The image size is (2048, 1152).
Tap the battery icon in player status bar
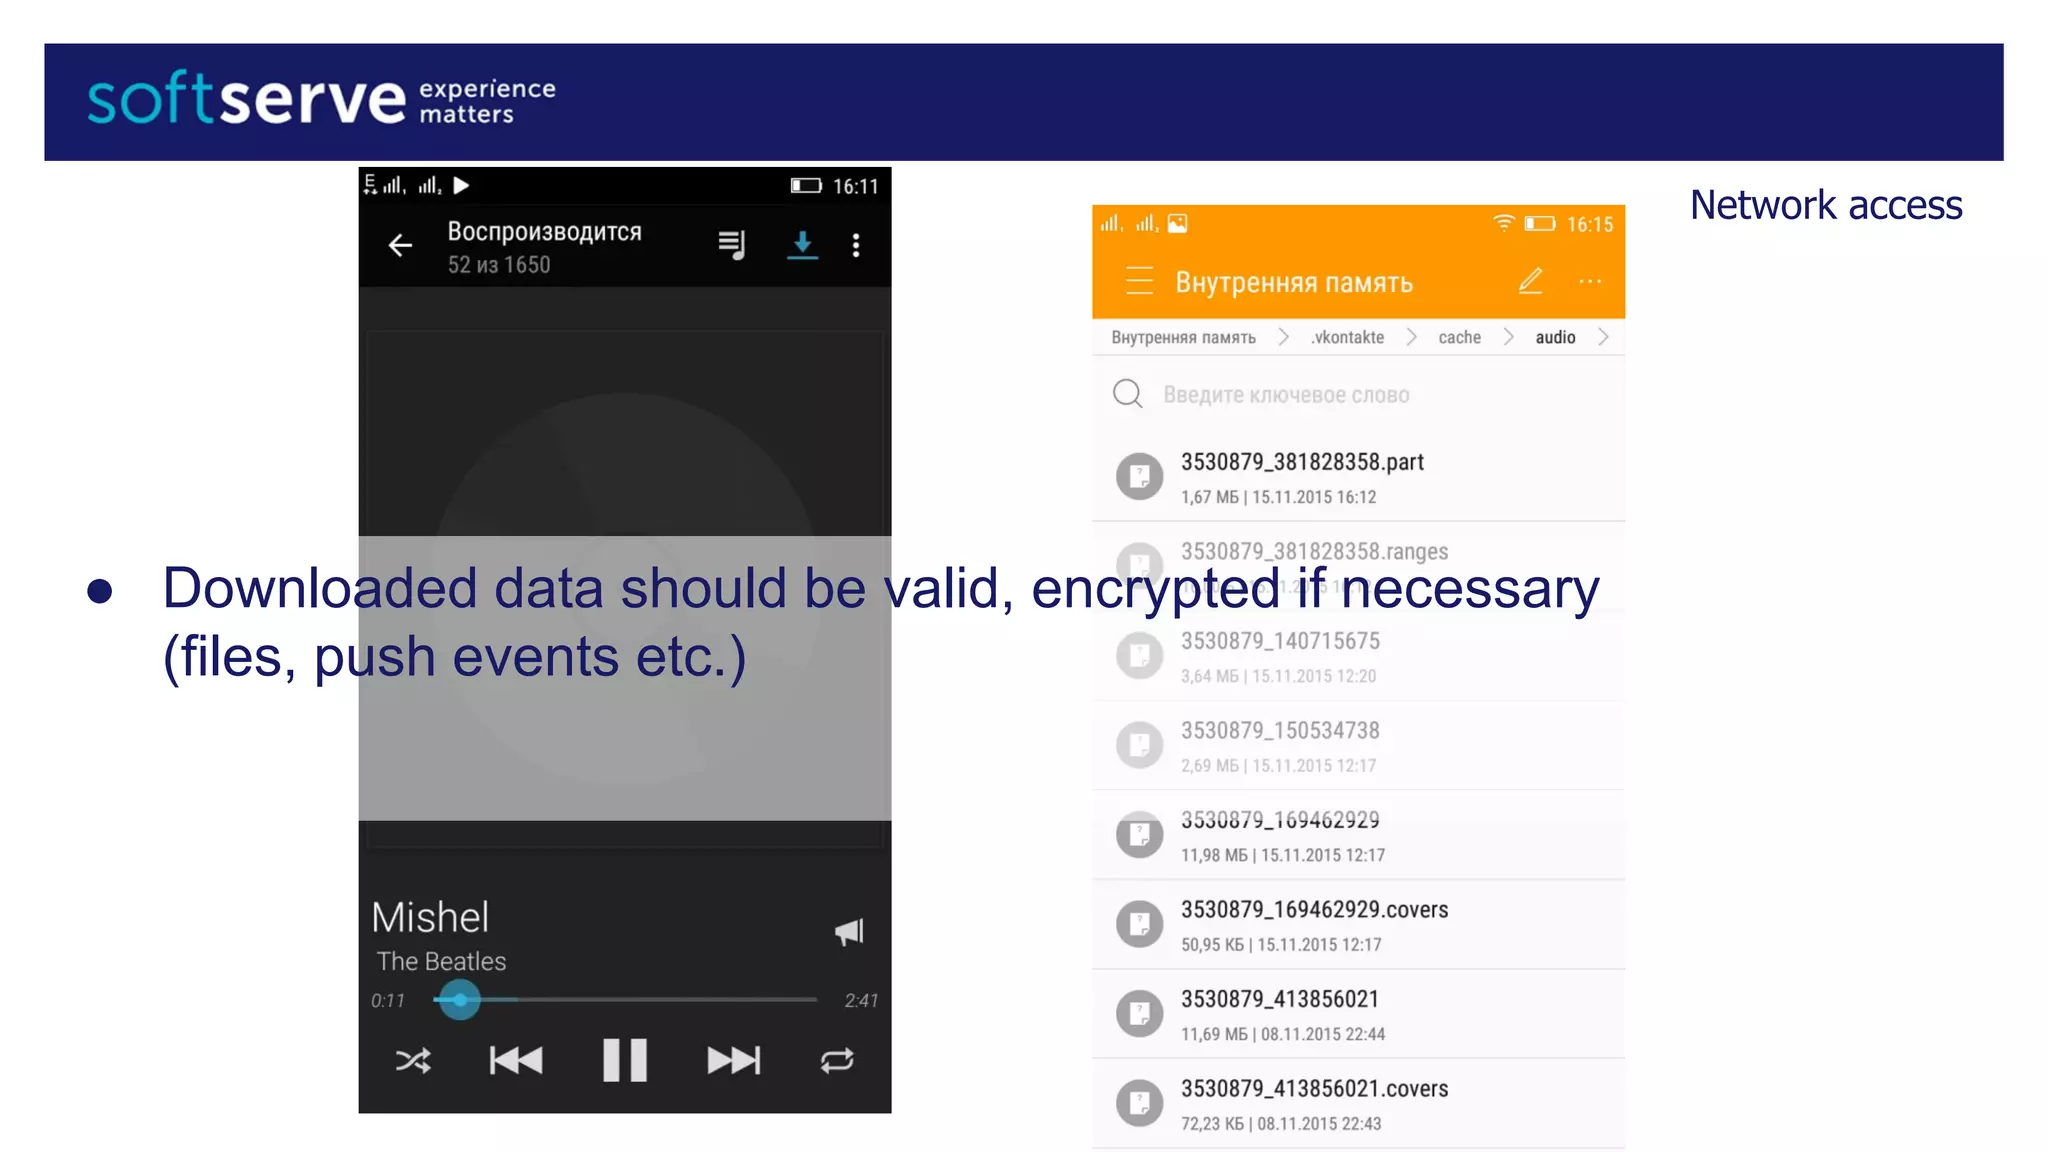tap(806, 186)
